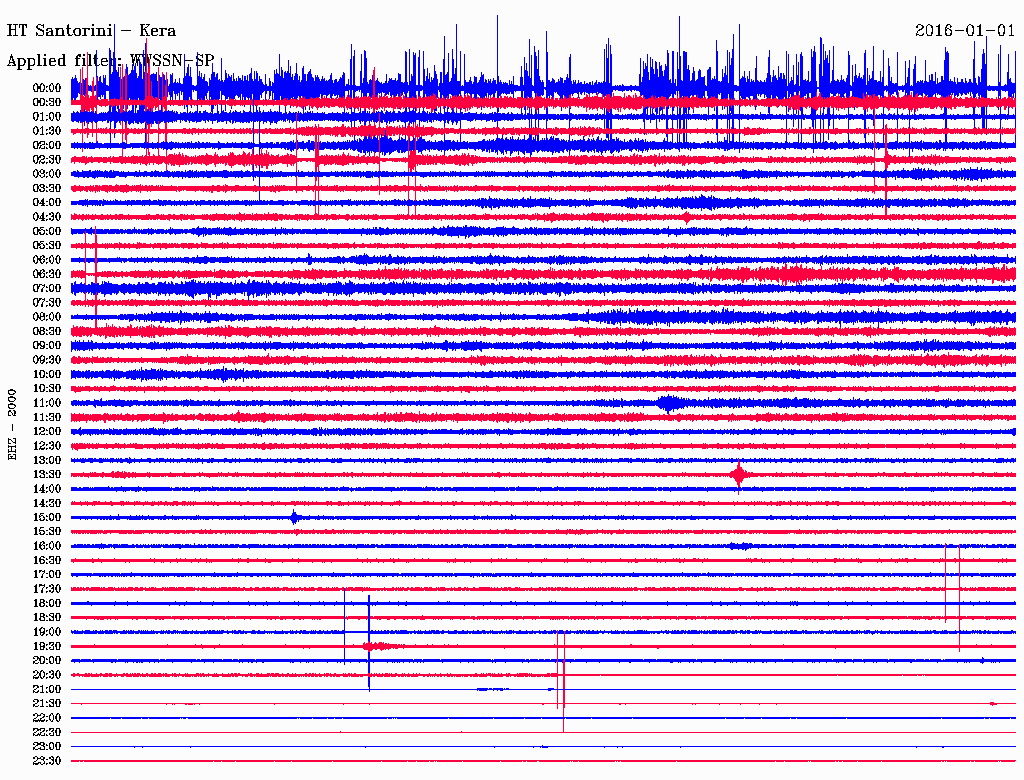Select the 04:00 time label
The height and width of the screenshot is (780, 1024).
47,203
